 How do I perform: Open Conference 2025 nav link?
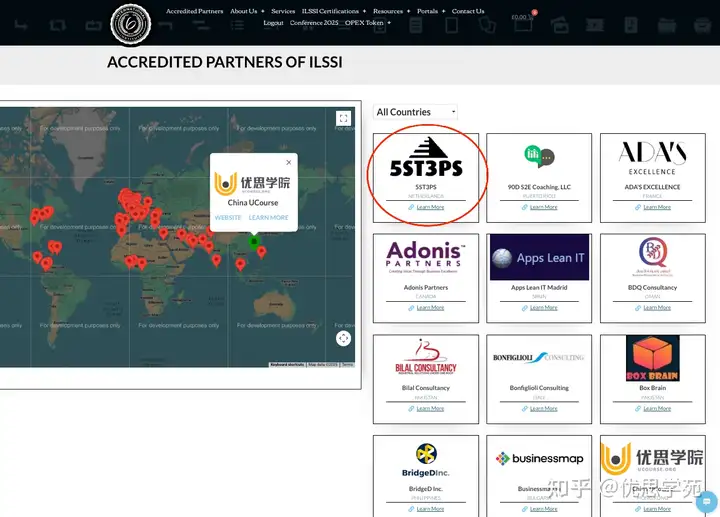314,22
